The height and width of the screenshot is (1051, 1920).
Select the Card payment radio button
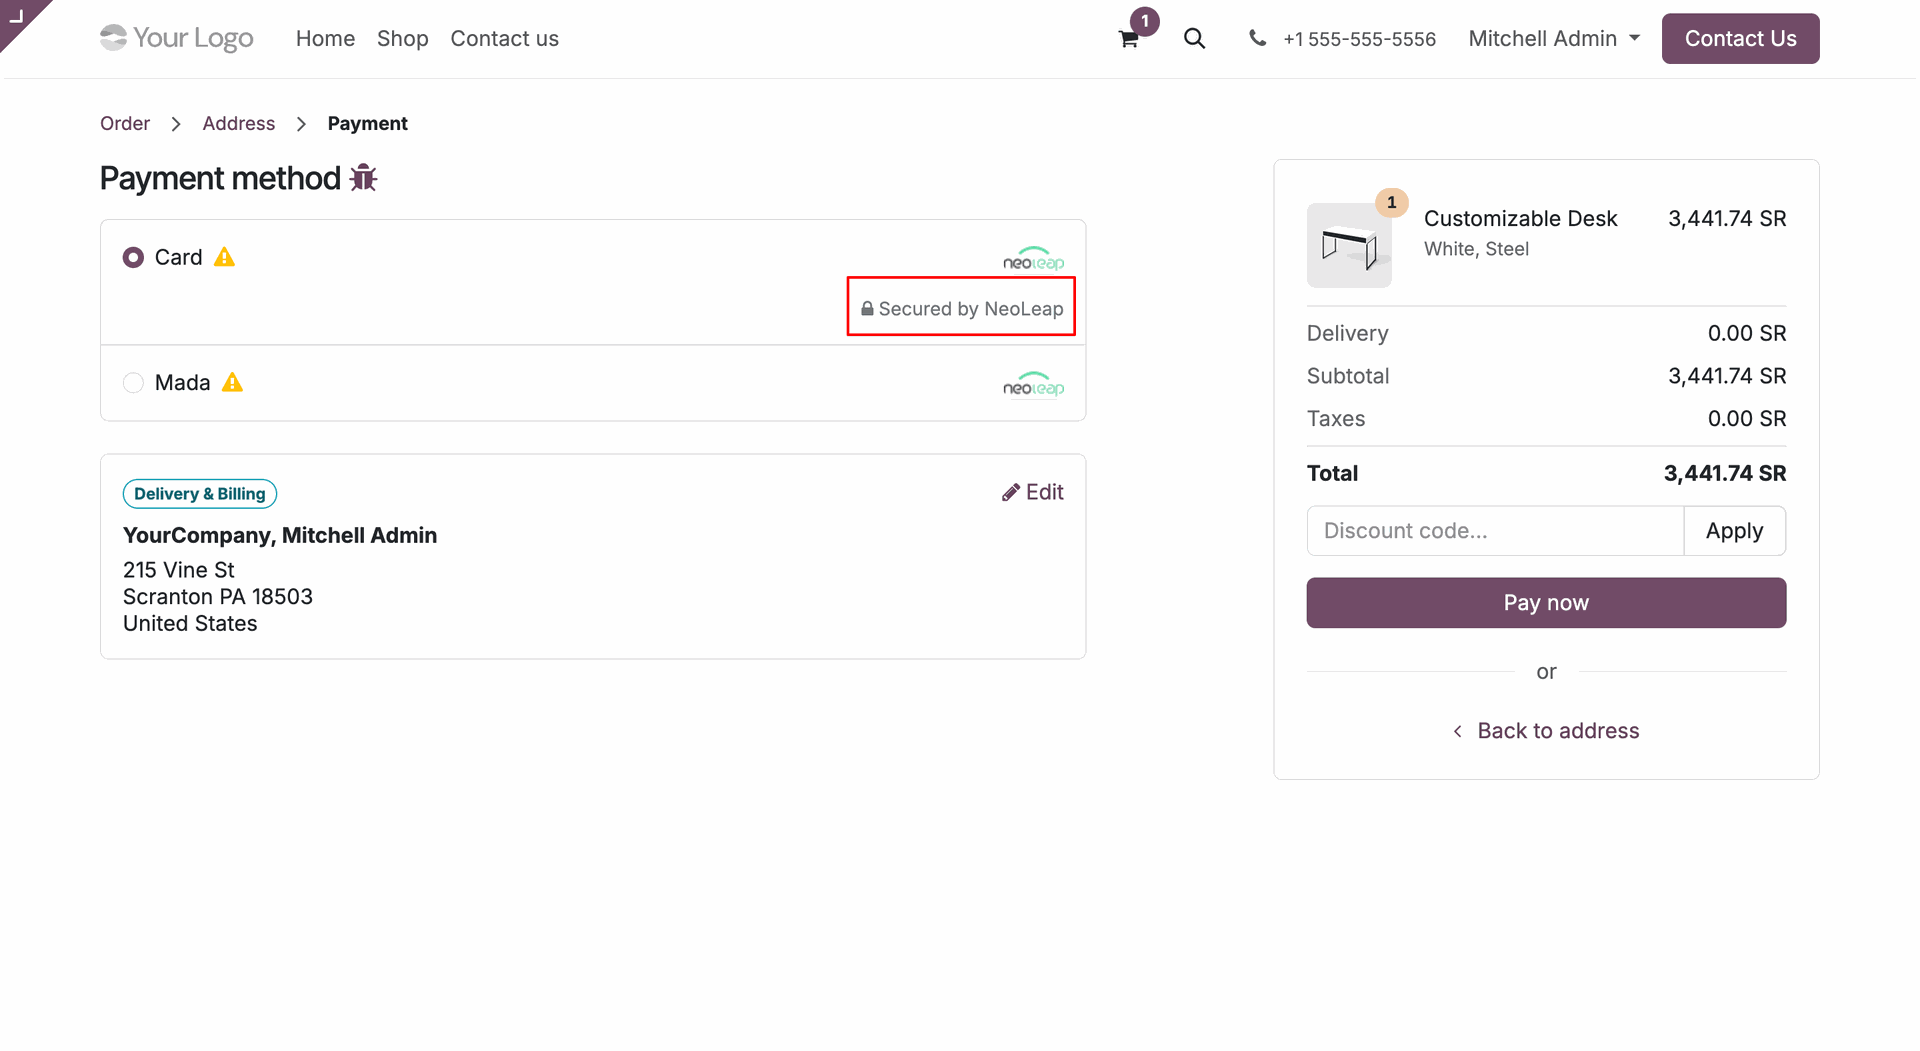(x=133, y=258)
